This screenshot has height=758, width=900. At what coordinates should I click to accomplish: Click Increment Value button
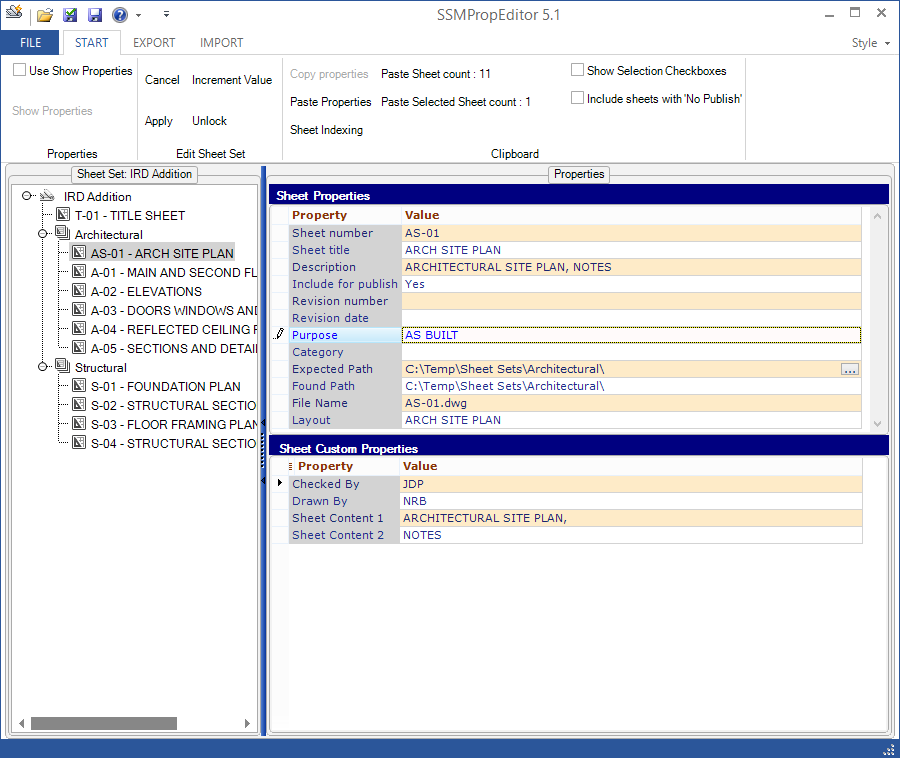[232, 80]
